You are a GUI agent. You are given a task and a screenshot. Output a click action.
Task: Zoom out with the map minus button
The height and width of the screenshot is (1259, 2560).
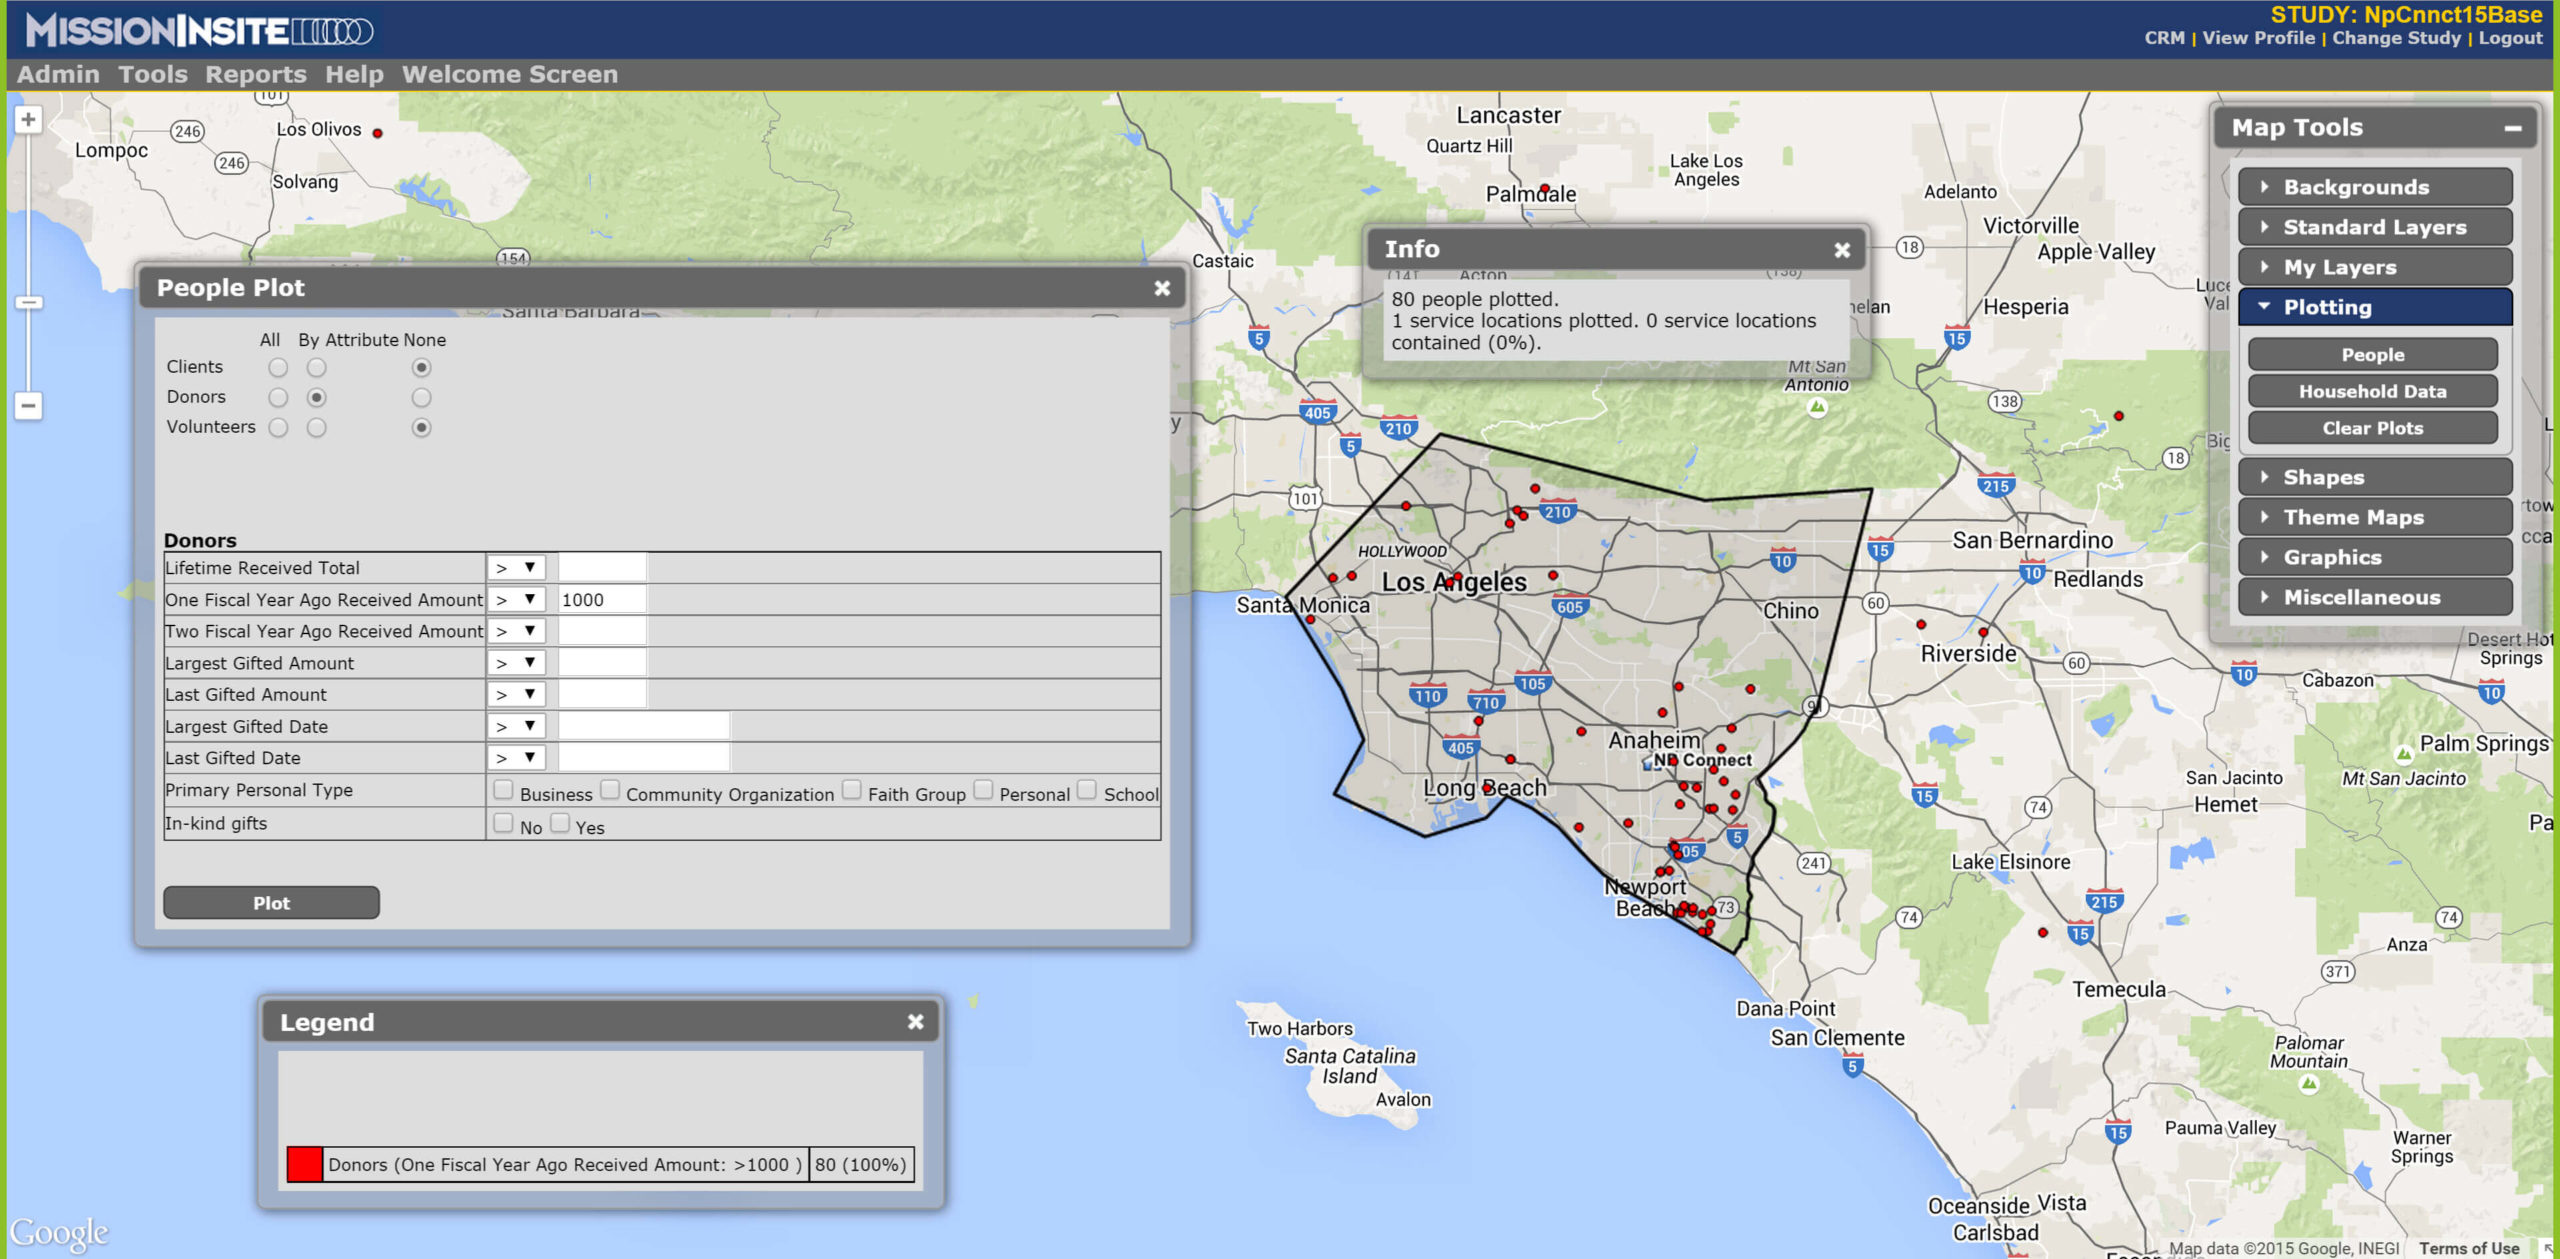(x=28, y=406)
